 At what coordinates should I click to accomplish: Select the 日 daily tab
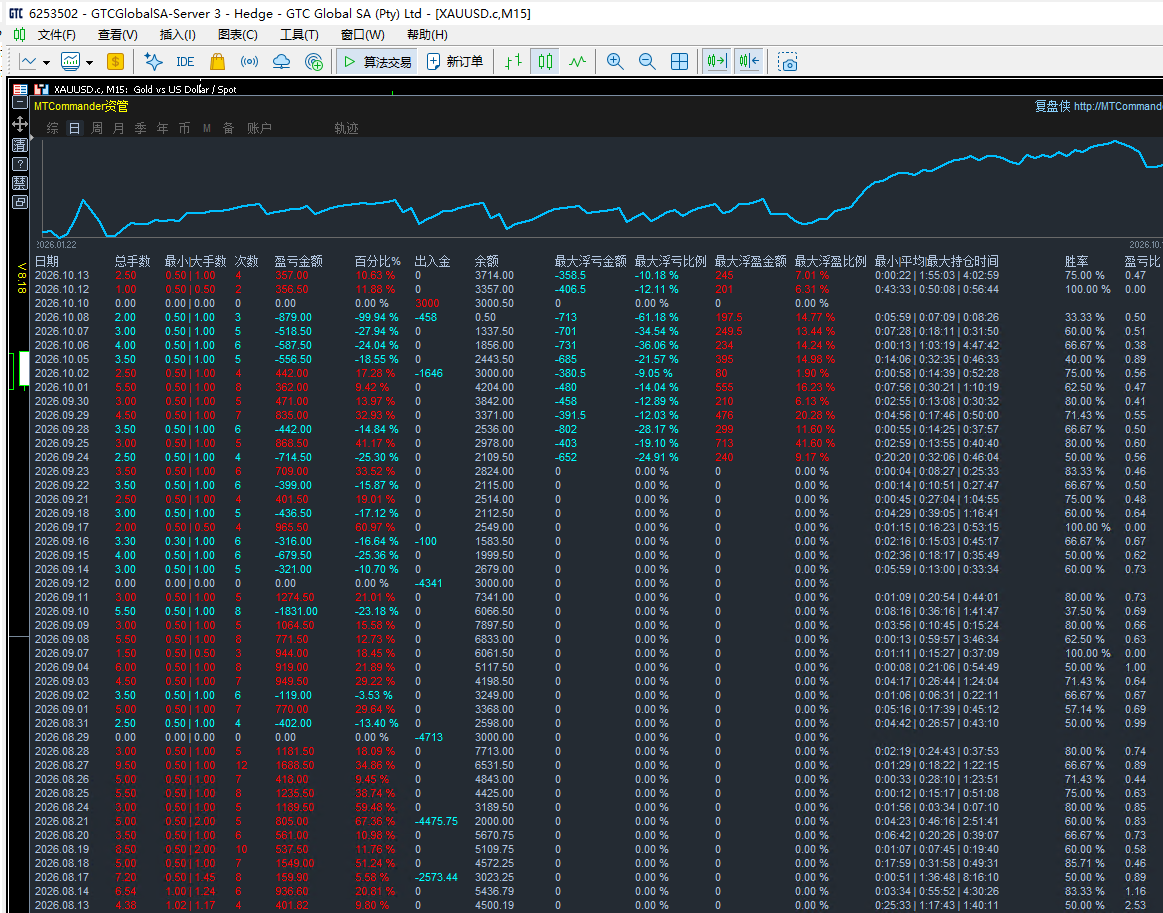click(x=74, y=128)
